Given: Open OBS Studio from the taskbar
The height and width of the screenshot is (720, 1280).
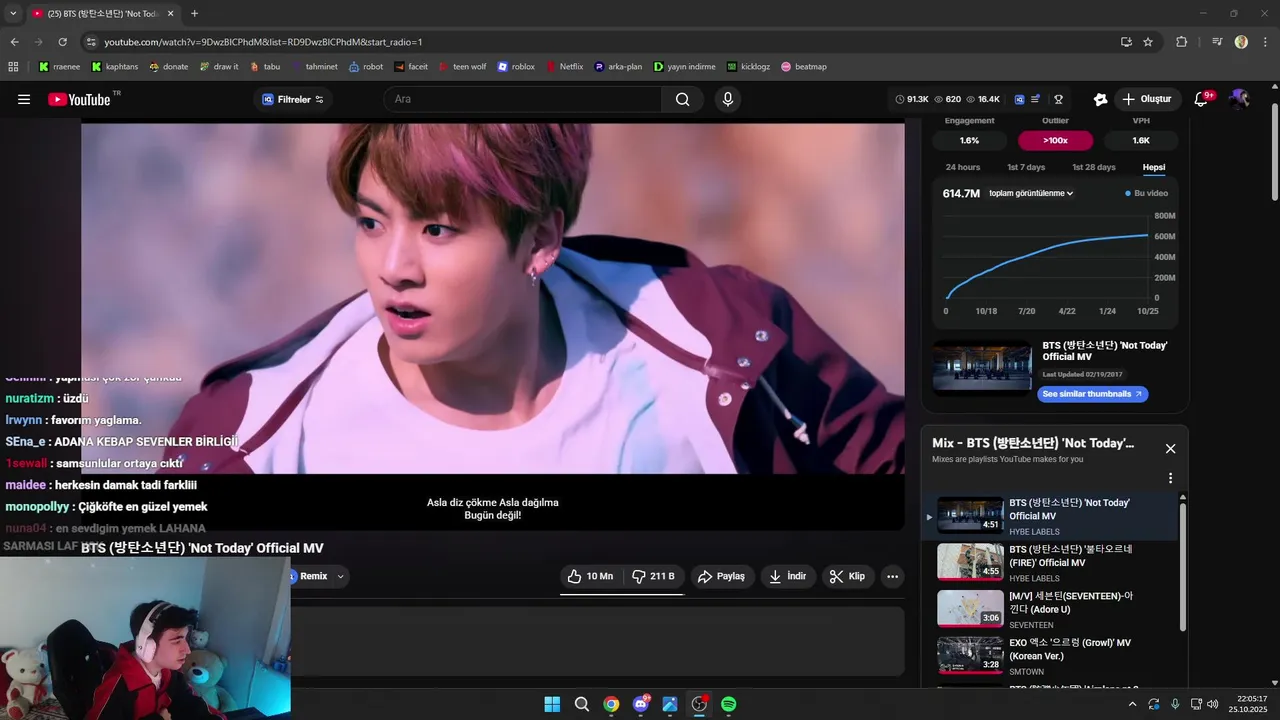Looking at the screenshot, I should point(699,704).
